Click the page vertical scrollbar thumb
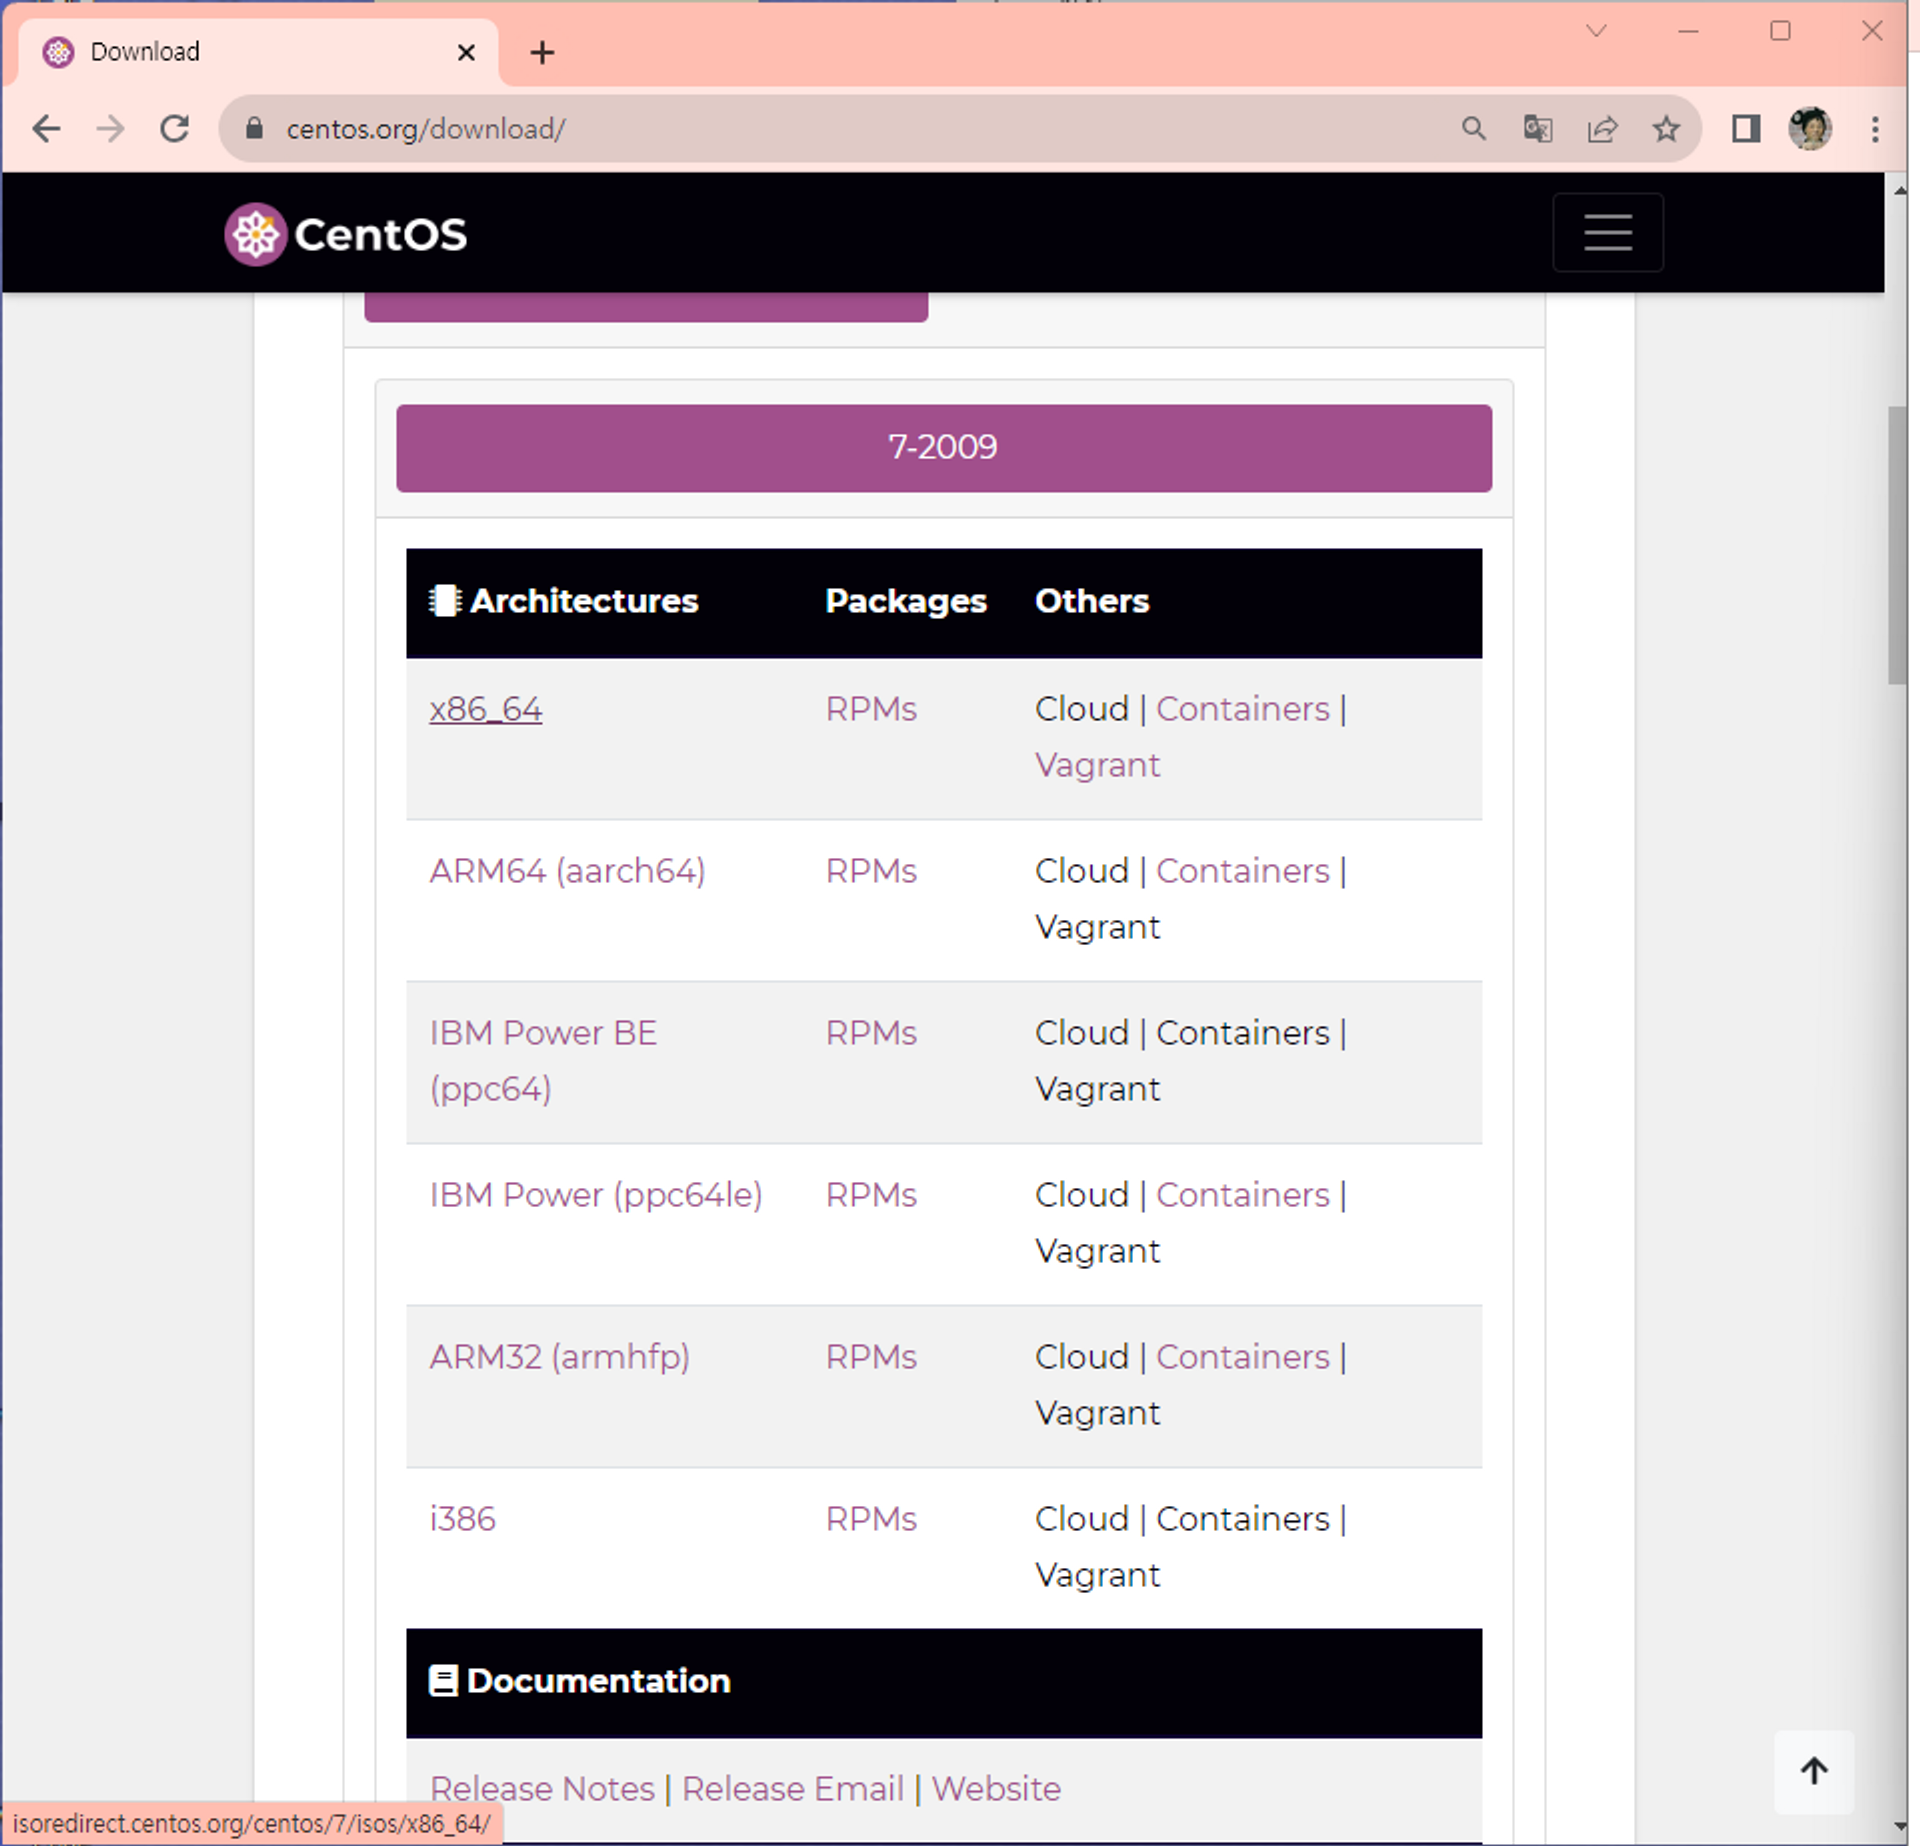This screenshot has height=1846, width=1920. click(1897, 545)
